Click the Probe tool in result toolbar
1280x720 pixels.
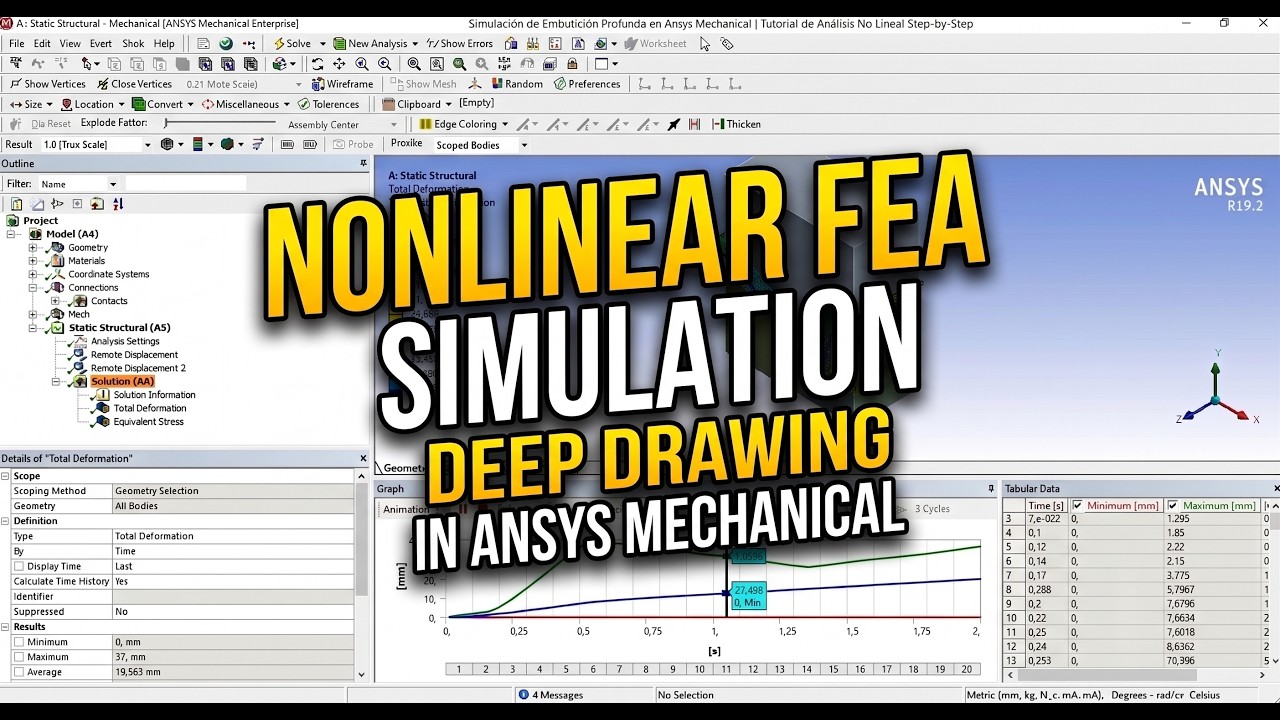point(353,144)
